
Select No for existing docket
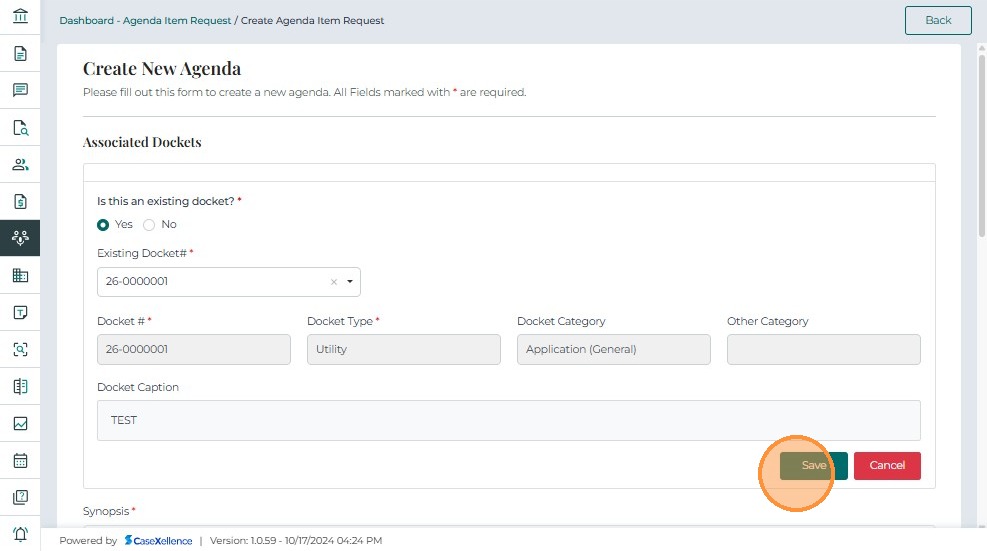[150, 225]
